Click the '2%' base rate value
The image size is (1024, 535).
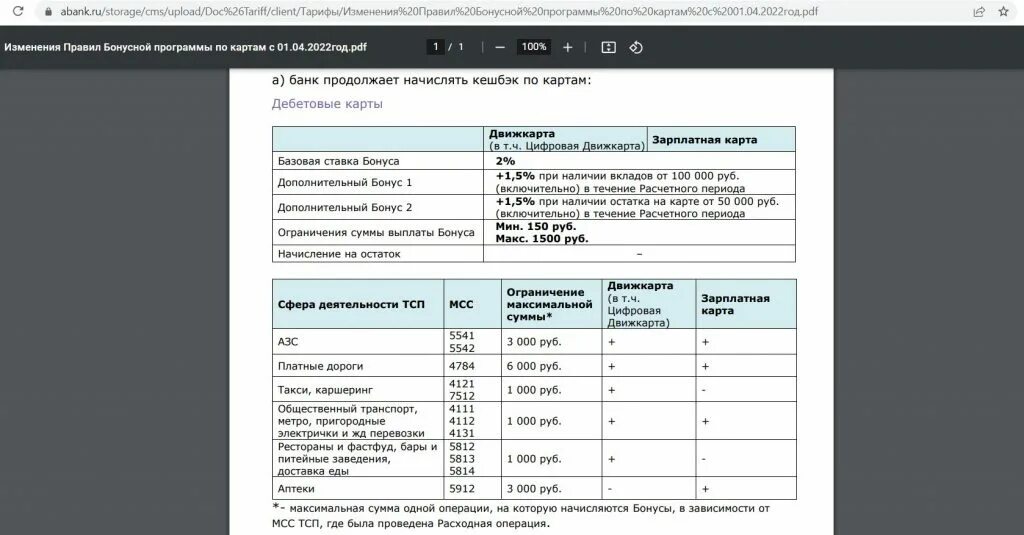coord(505,161)
